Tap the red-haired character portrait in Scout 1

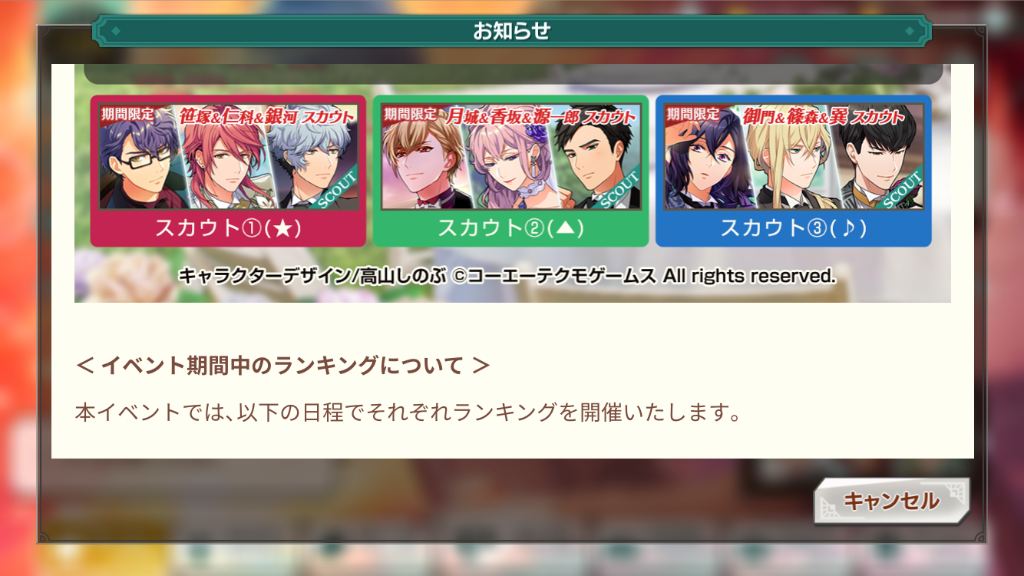(225, 163)
